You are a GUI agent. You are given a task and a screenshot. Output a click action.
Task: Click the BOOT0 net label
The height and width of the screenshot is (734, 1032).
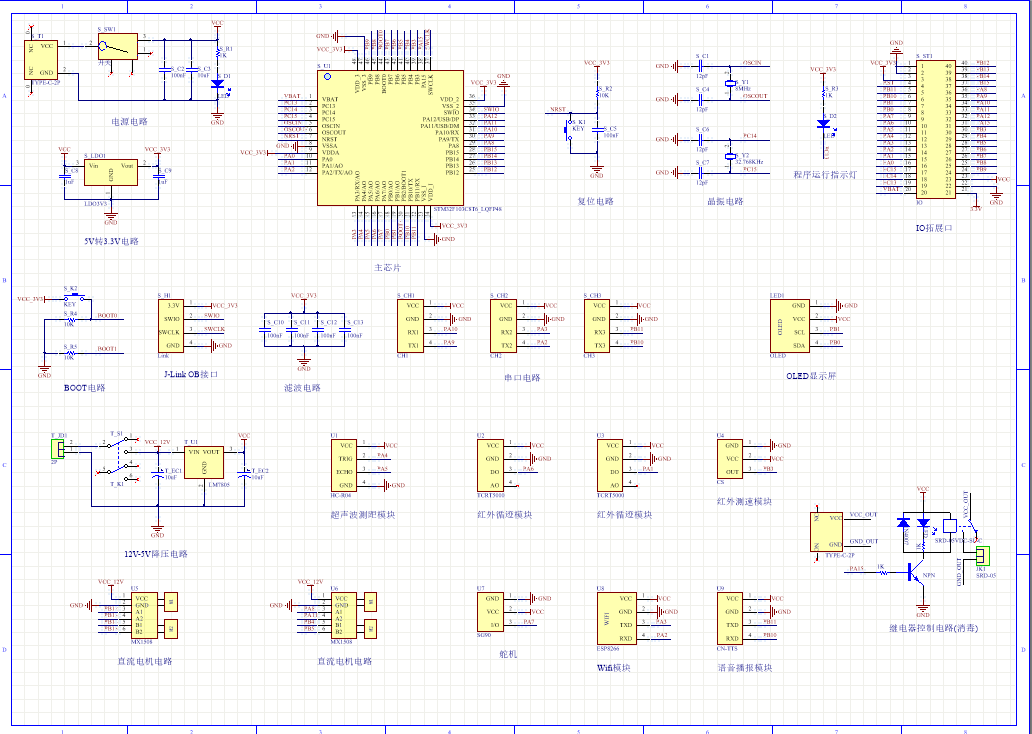coord(107,315)
